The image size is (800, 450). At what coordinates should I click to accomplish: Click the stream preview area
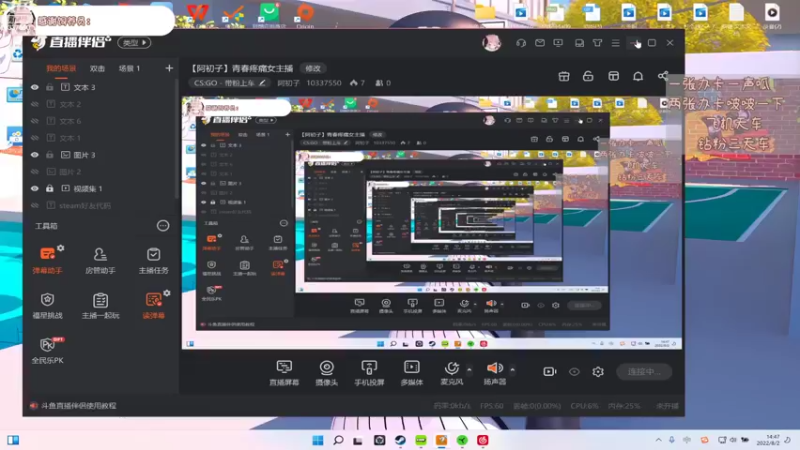[x=432, y=222]
